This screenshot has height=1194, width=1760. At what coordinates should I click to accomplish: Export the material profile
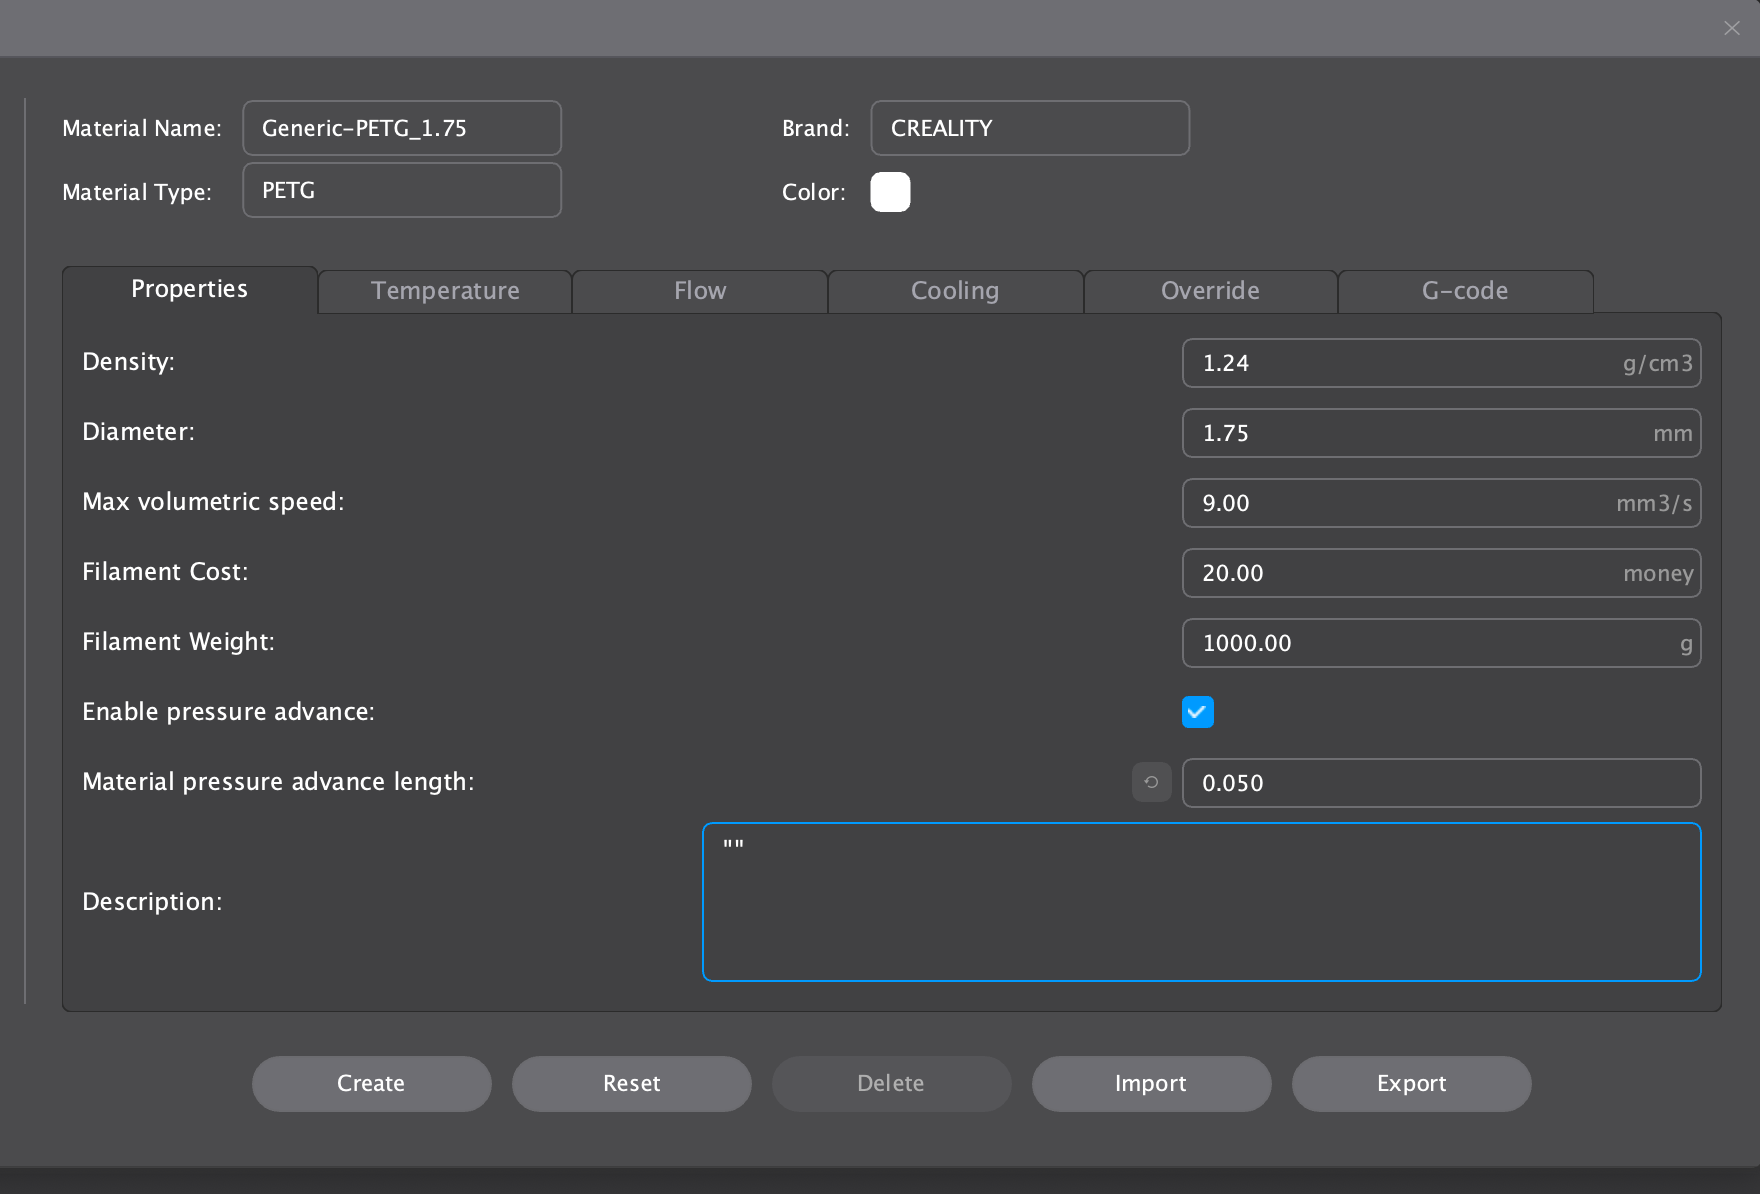[x=1411, y=1084]
